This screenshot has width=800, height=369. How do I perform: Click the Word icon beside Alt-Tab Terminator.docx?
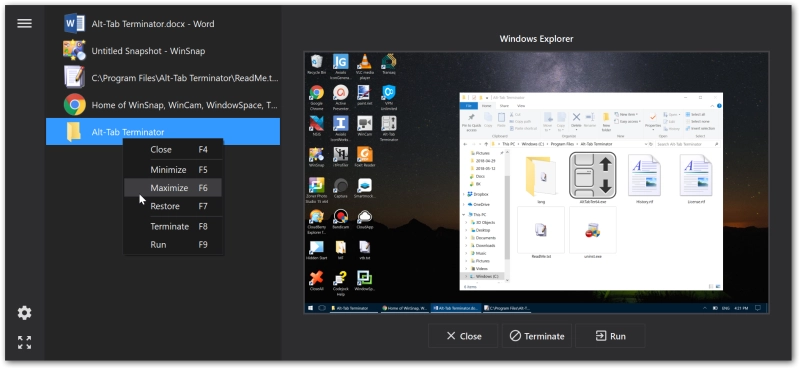click(74, 23)
